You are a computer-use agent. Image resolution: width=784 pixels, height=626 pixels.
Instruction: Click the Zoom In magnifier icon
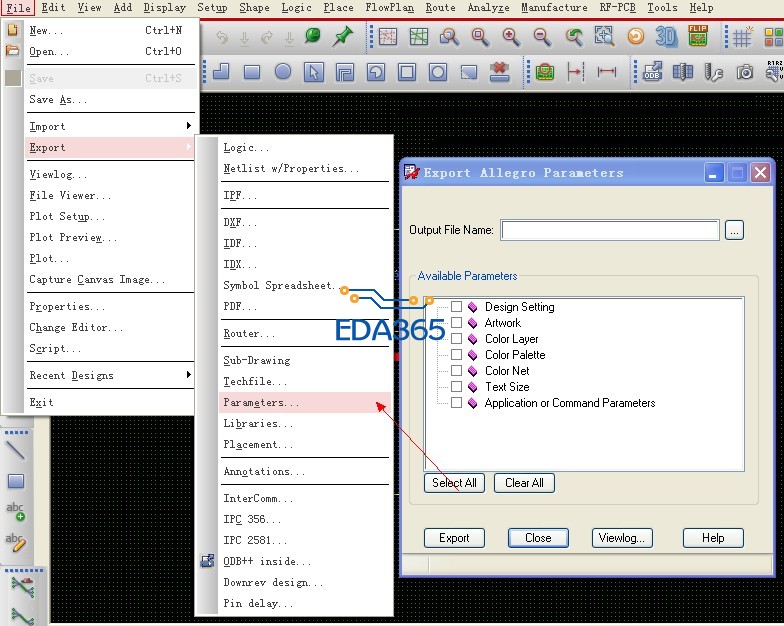point(512,37)
